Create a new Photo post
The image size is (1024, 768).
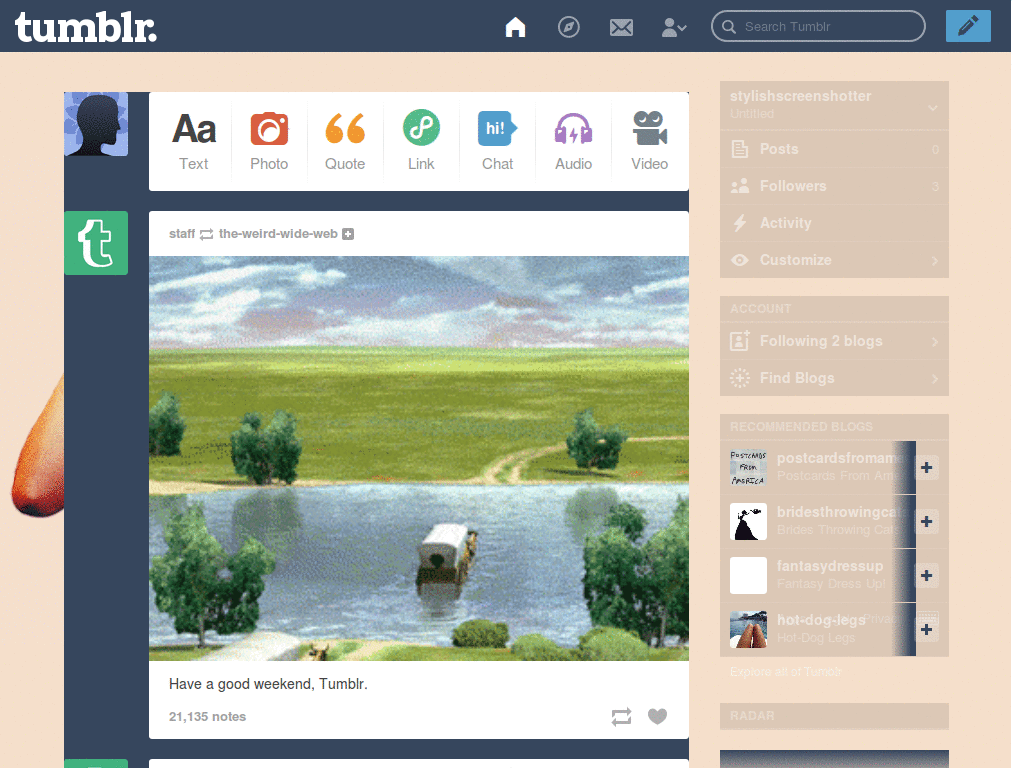coord(269,141)
